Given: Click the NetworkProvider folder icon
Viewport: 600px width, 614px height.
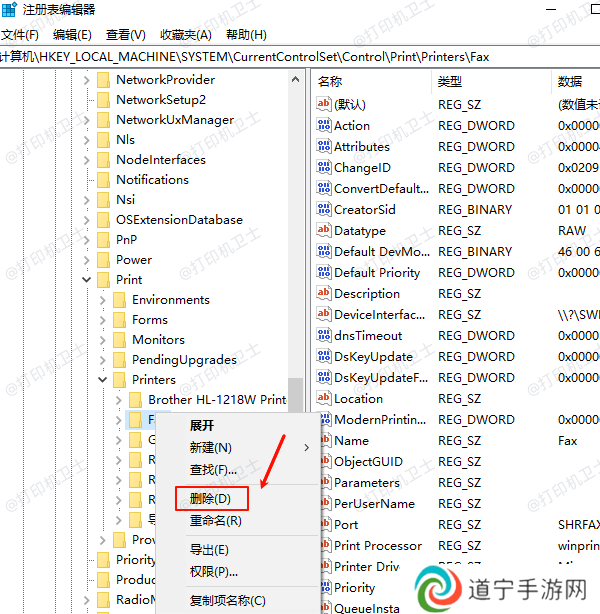Looking at the screenshot, I should [103, 80].
